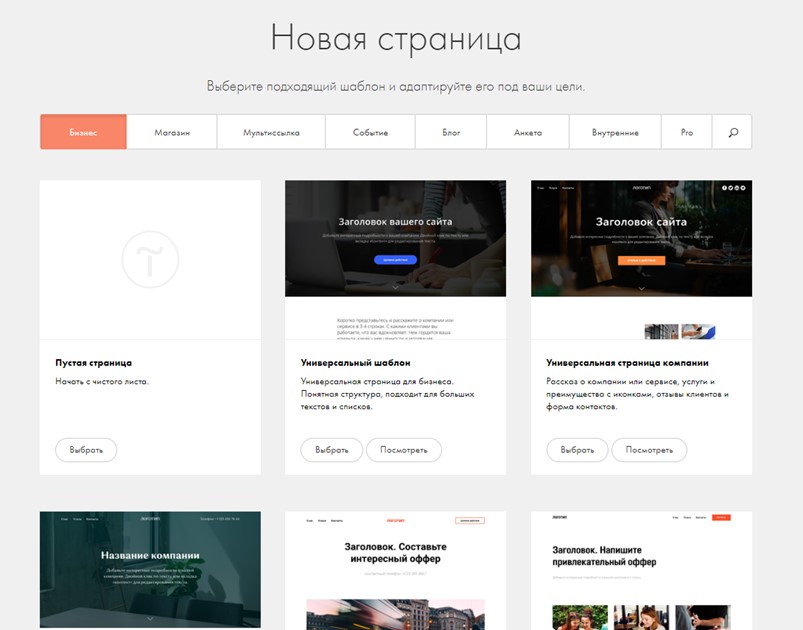
Task: Preview Универсальный шаблон with Посмотреть
Action: tap(404, 450)
